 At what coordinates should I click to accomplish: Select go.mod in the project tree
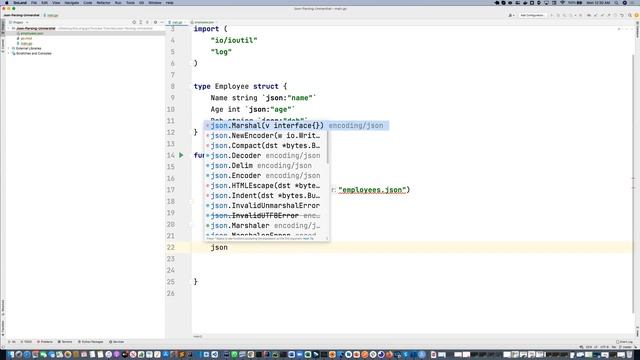(x=26, y=38)
